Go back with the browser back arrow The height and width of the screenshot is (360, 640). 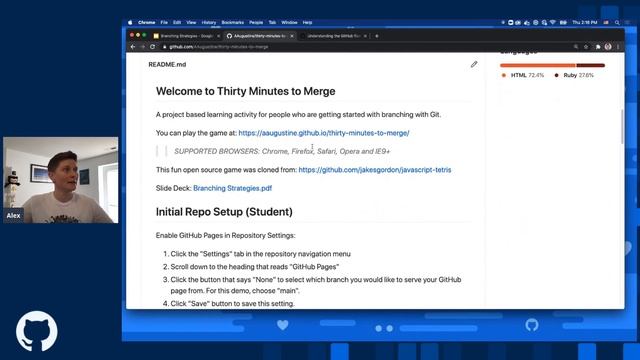point(133,47)
